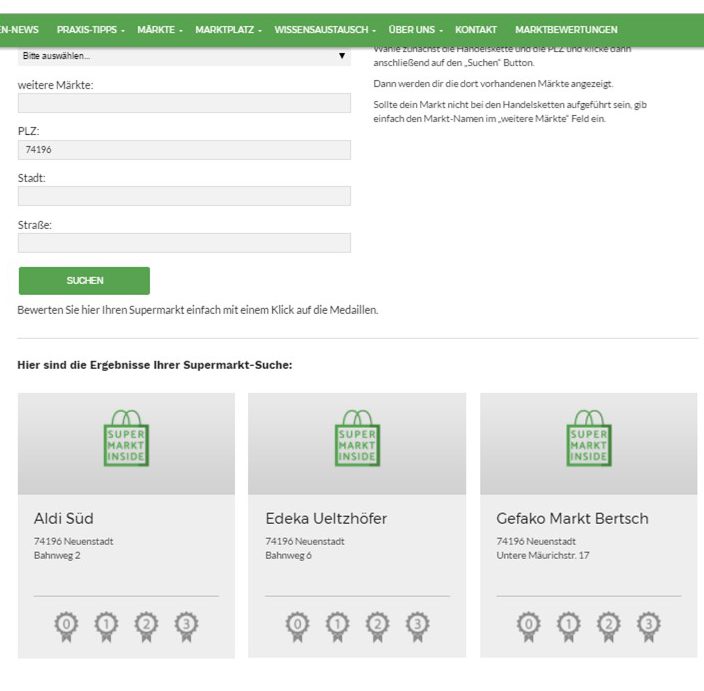
Task: Go to the KONTAKT page
Action: pos(476,30)
